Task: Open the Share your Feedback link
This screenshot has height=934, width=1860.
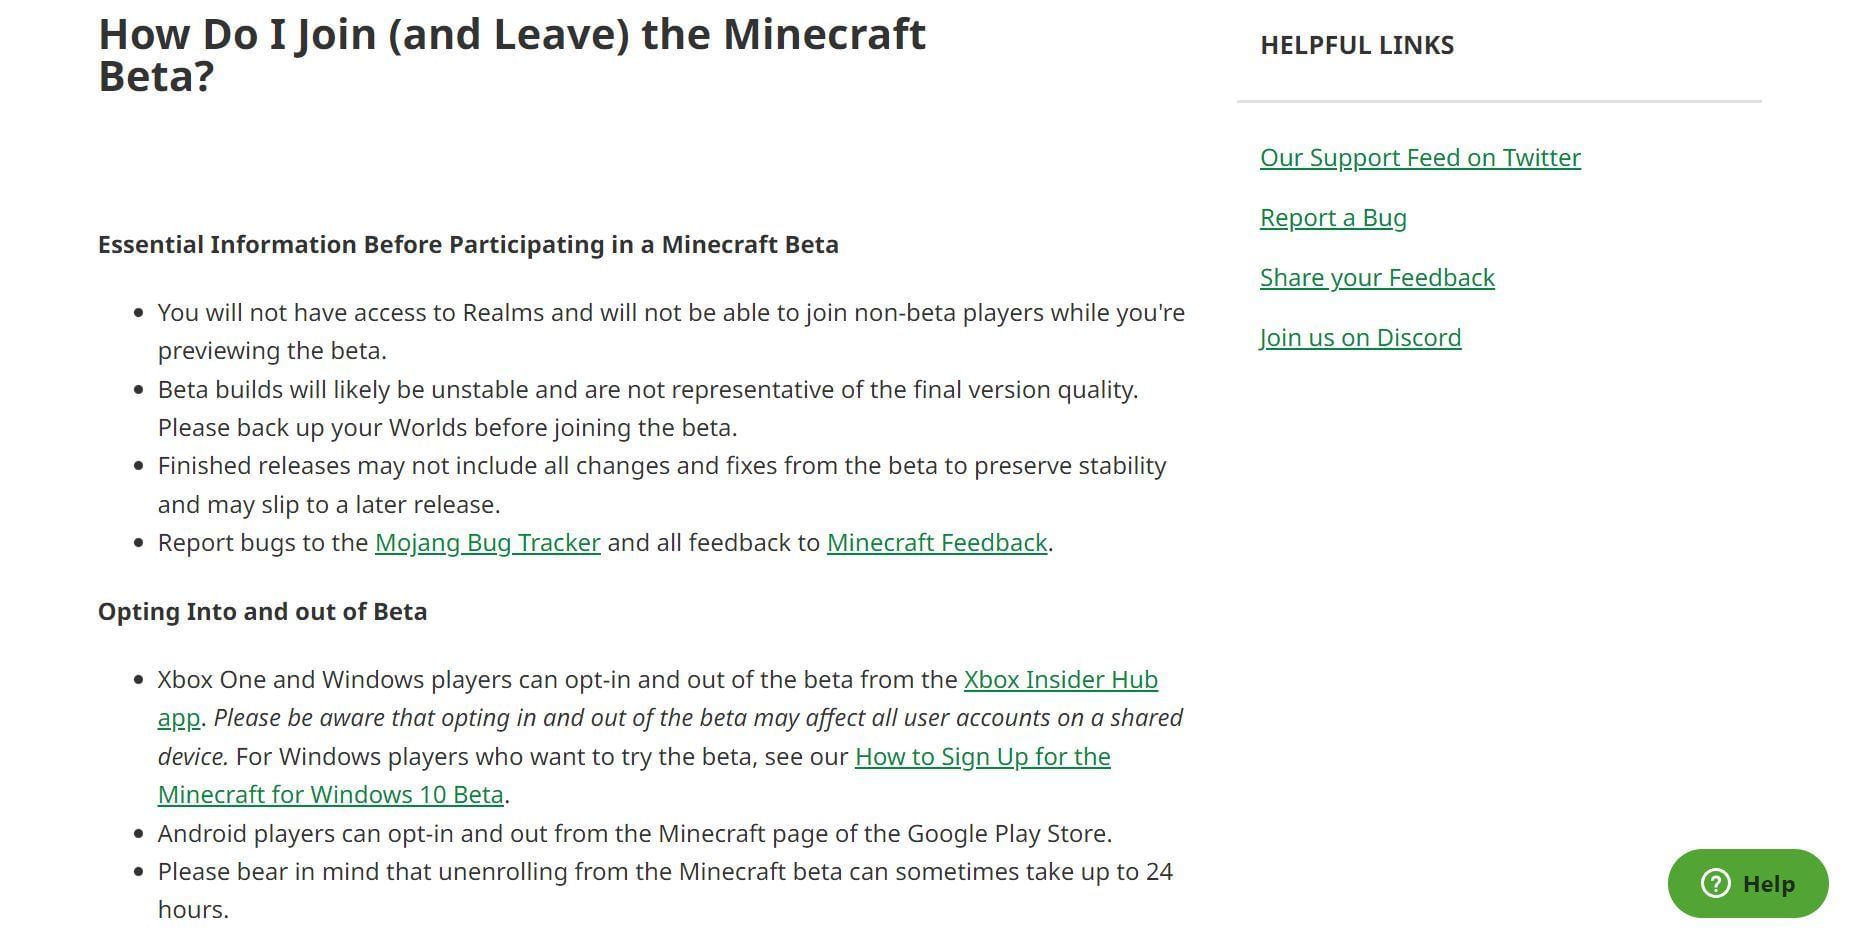Action: pos(1377,278)
